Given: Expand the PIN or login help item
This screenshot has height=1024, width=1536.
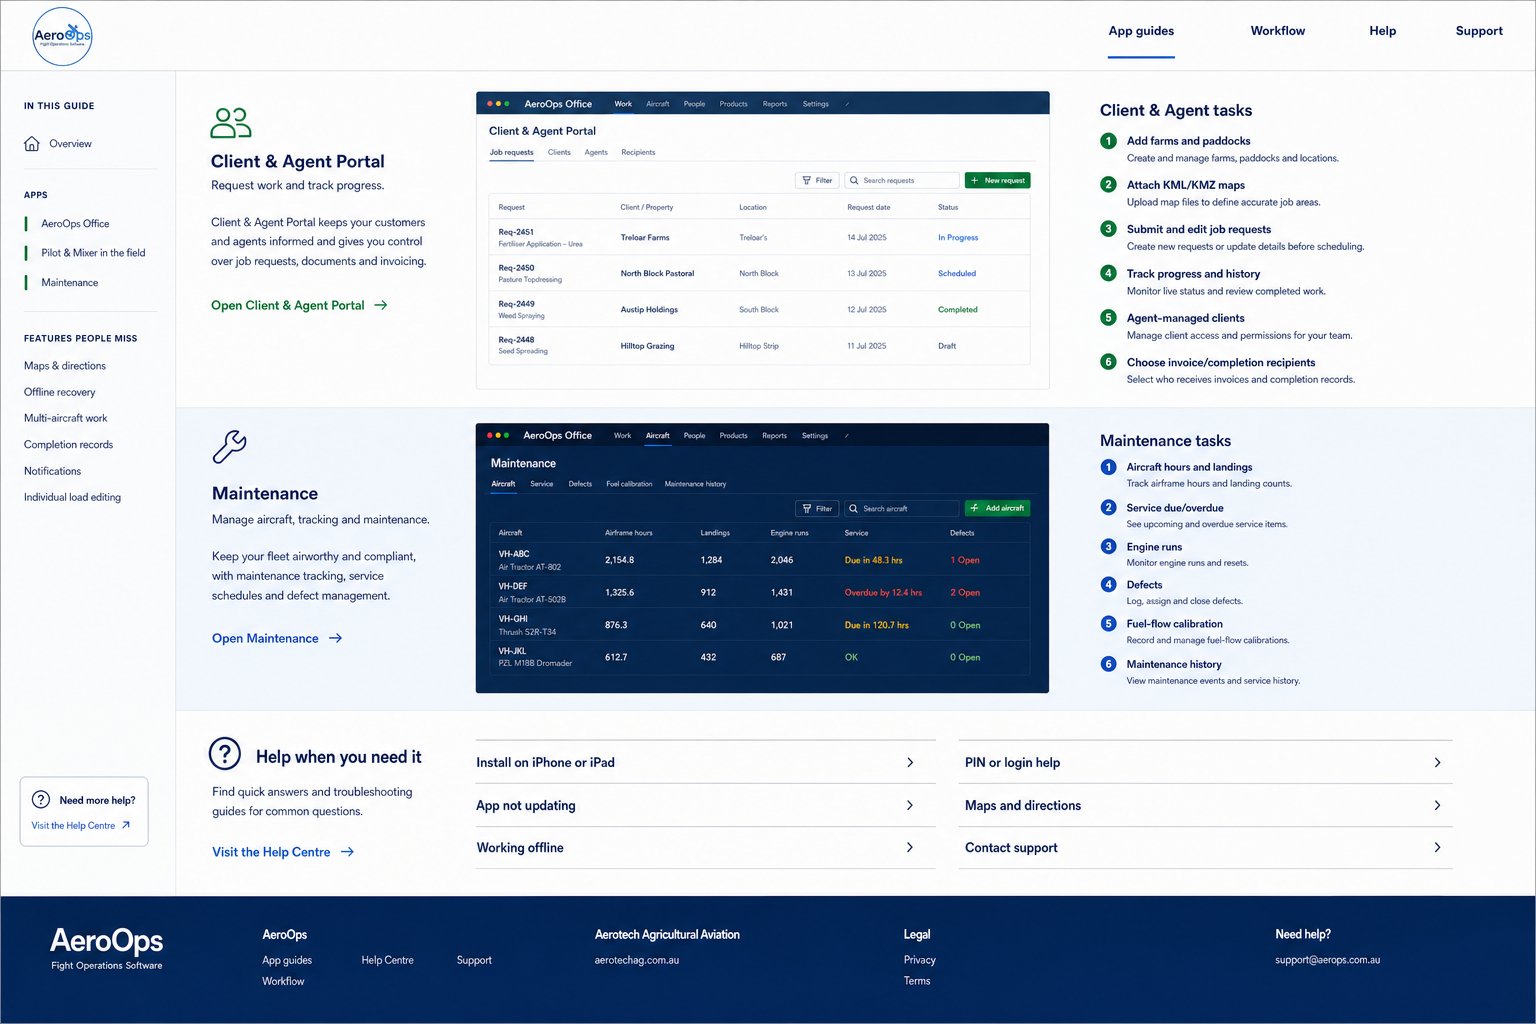Looking at the screenshot, I should pyautogui.click(x=1206, y=762).
